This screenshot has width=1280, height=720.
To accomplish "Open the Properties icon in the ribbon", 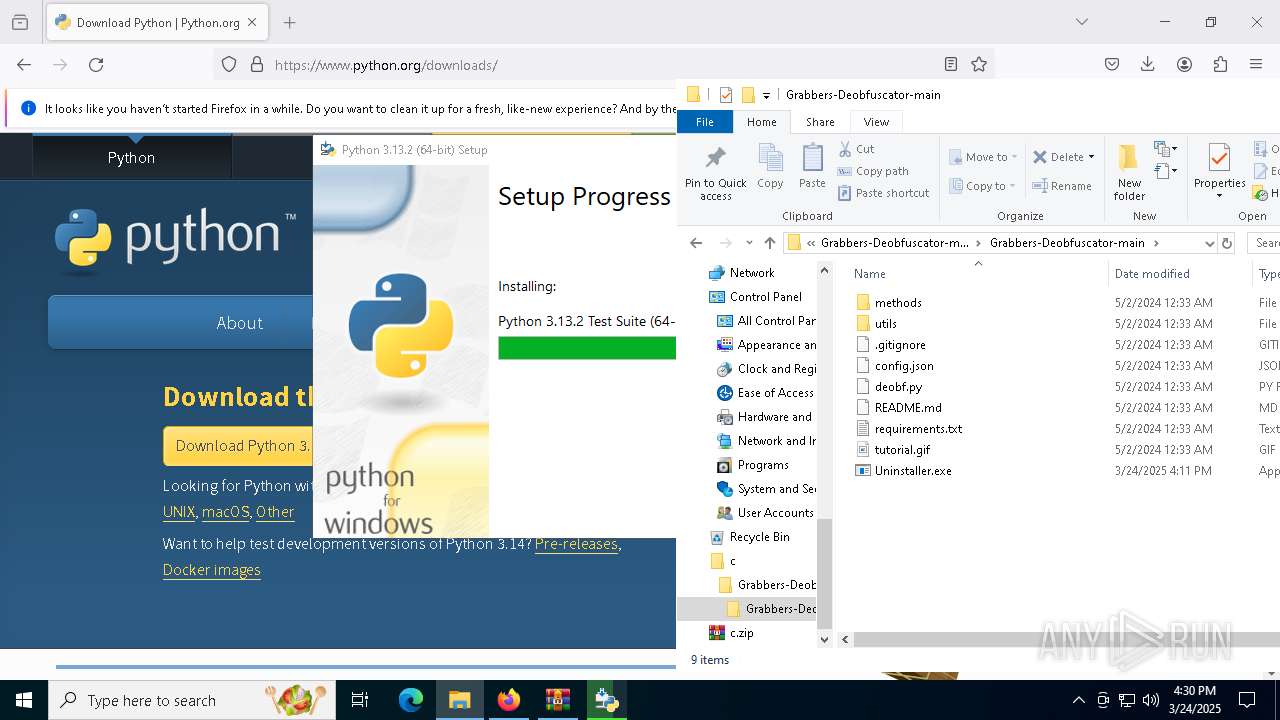I will [x=1219, y=158].
